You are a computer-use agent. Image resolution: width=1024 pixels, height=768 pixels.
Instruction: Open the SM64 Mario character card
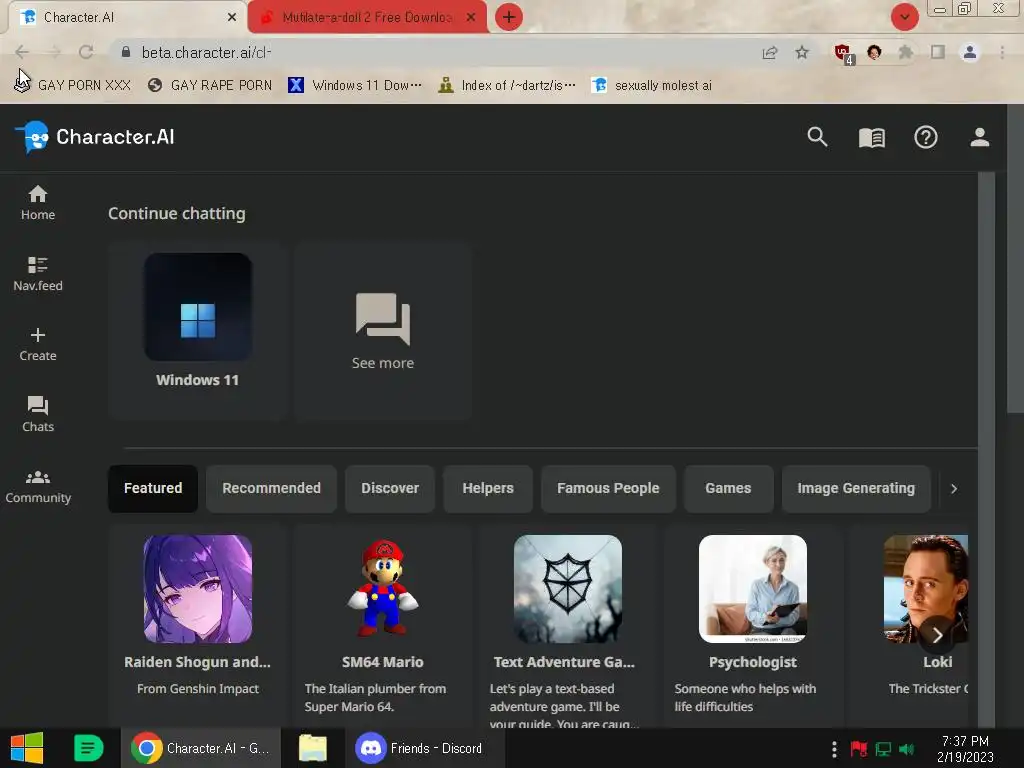[x=383, y=626]
